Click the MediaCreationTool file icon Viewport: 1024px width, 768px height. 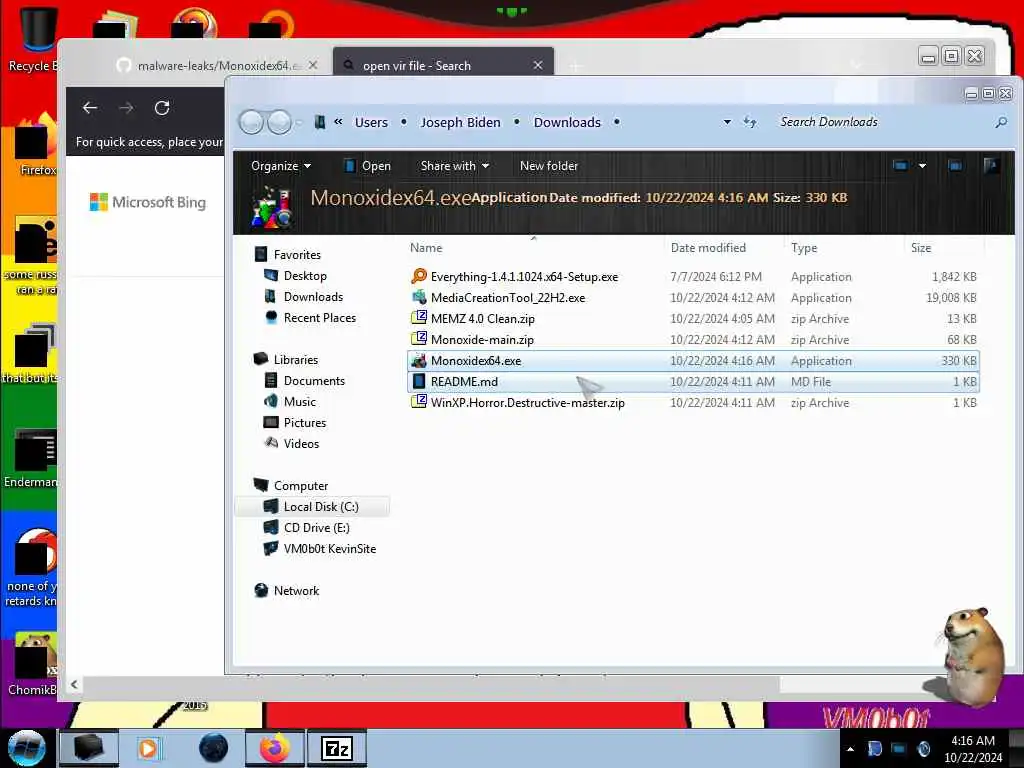(419, 297)
